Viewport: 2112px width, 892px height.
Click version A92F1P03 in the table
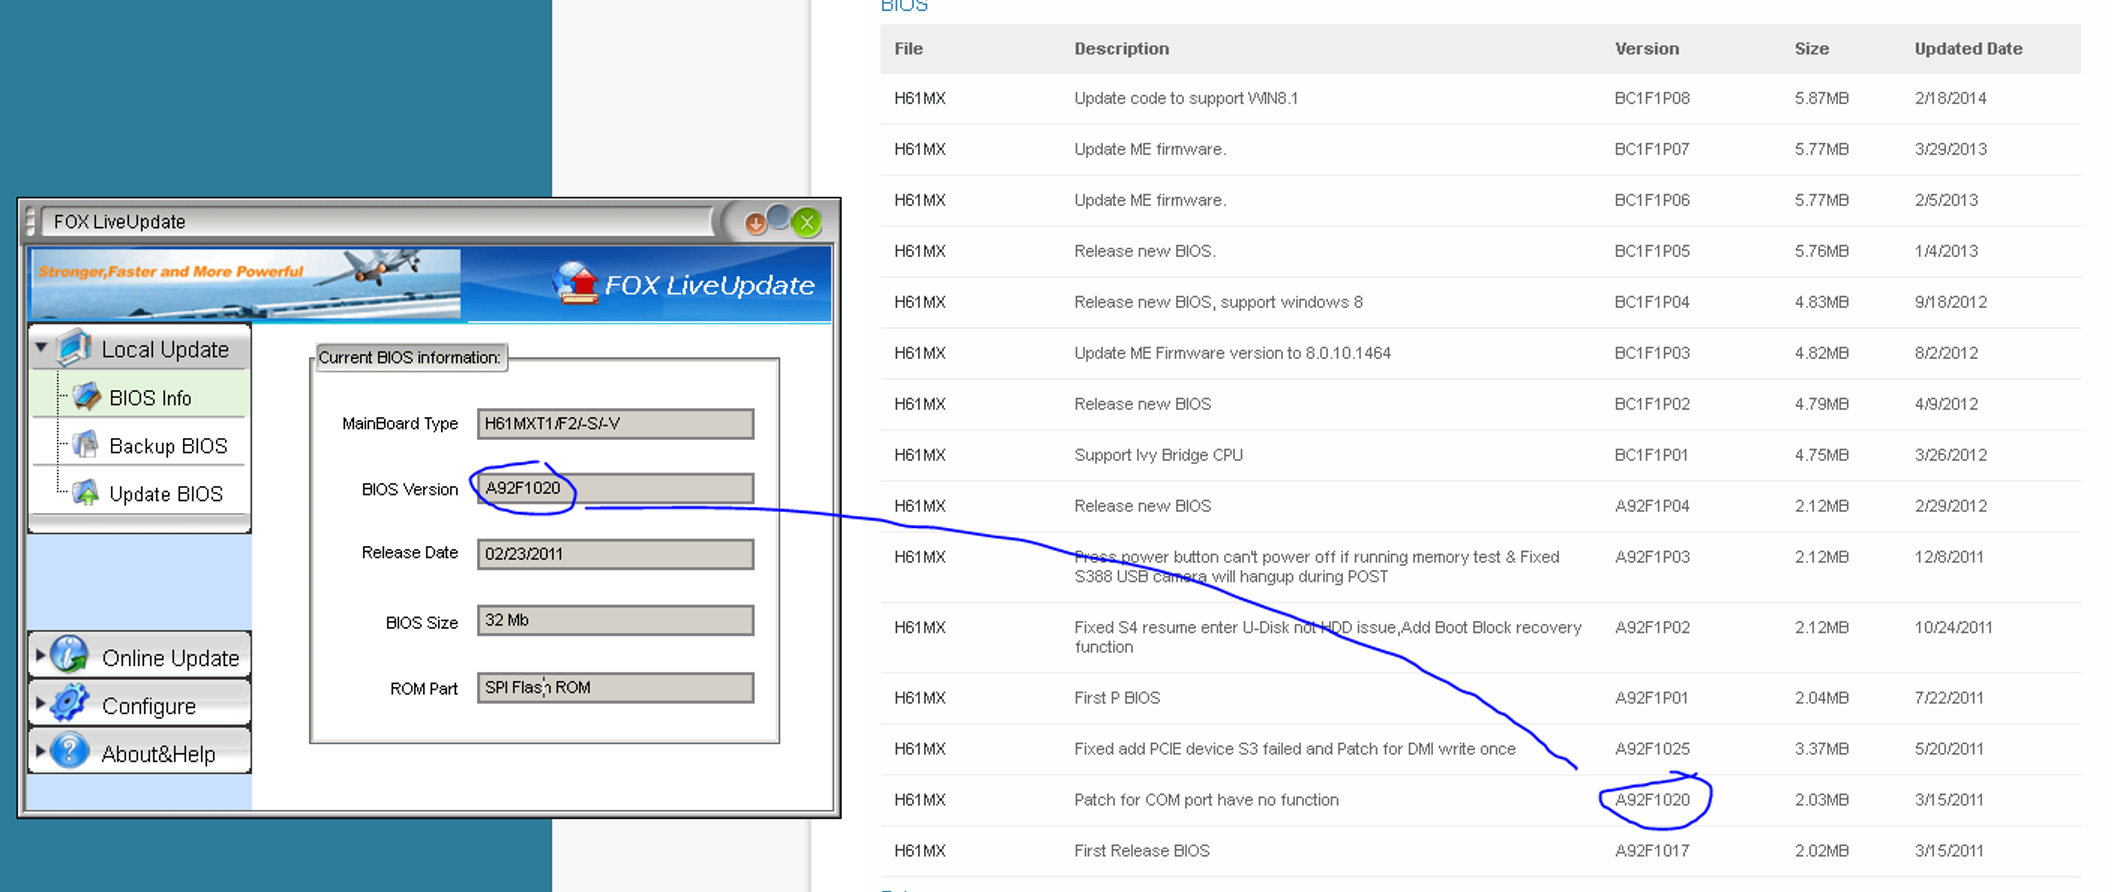1652,557
